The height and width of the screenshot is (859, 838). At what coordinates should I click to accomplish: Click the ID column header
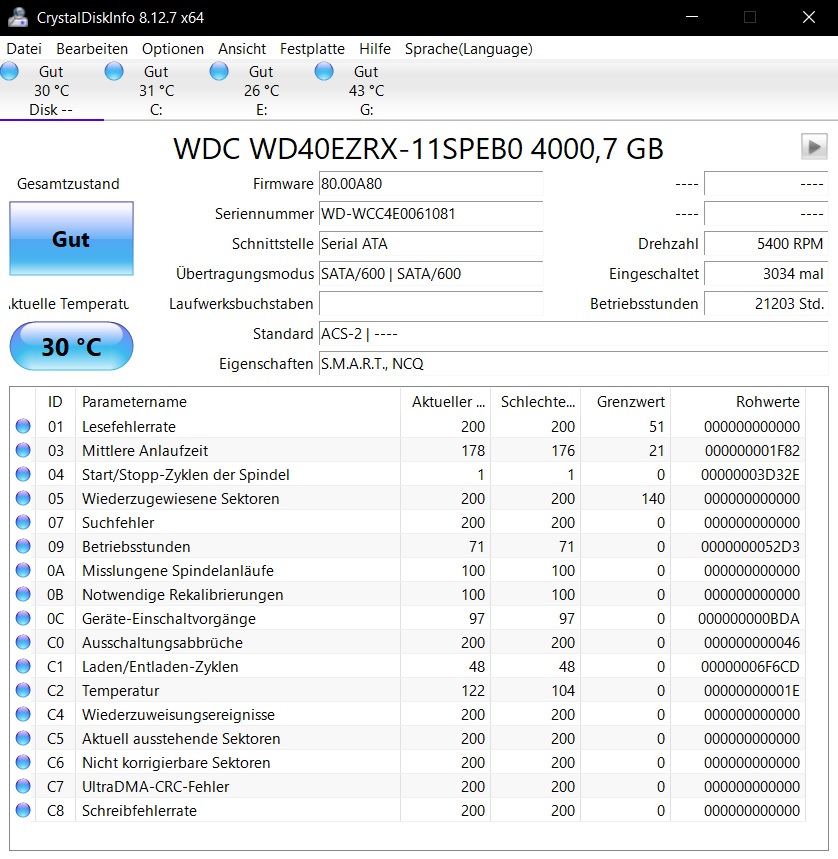click(x=55, y=402)
